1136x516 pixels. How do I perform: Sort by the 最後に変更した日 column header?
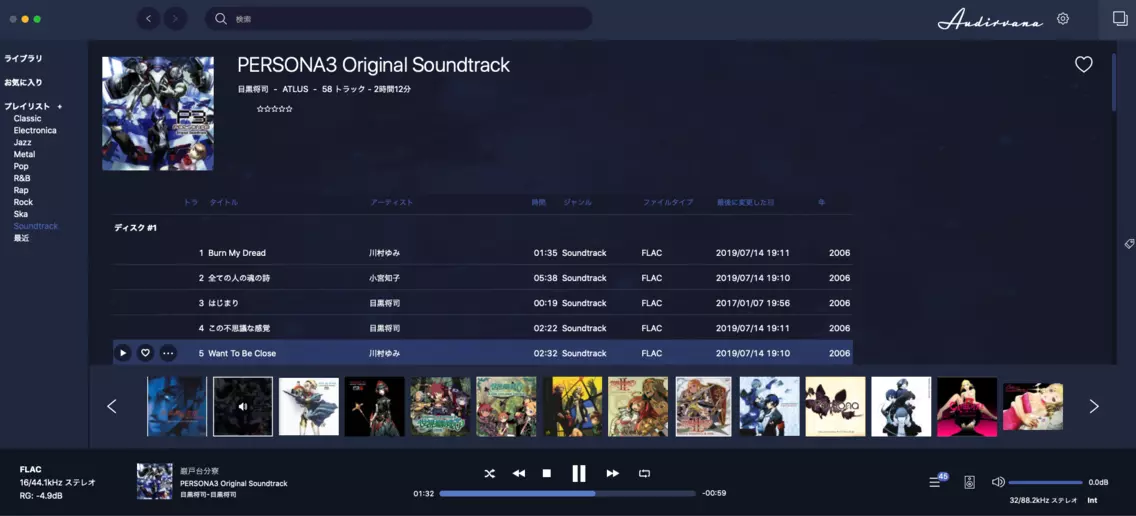pyautogui.click(x=746, y=203)
